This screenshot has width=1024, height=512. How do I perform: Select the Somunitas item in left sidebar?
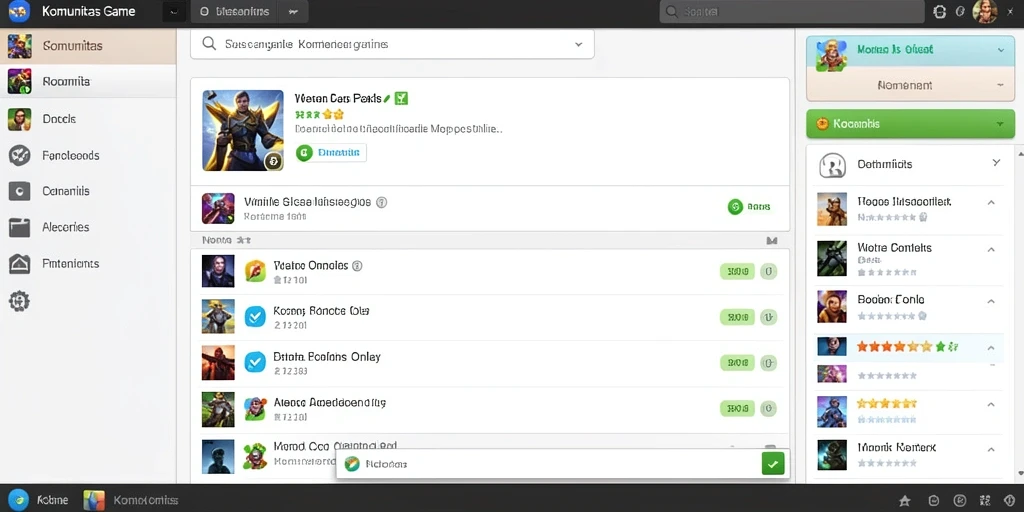click(88, 46)
